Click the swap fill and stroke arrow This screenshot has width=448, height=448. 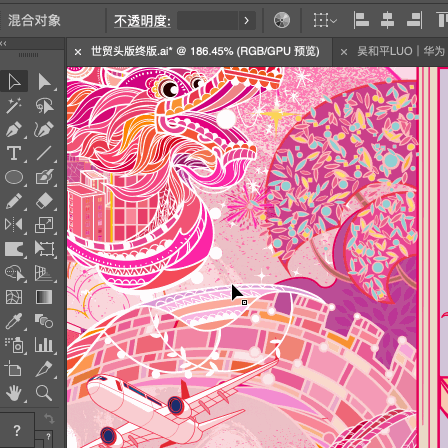tap(49, 419)
